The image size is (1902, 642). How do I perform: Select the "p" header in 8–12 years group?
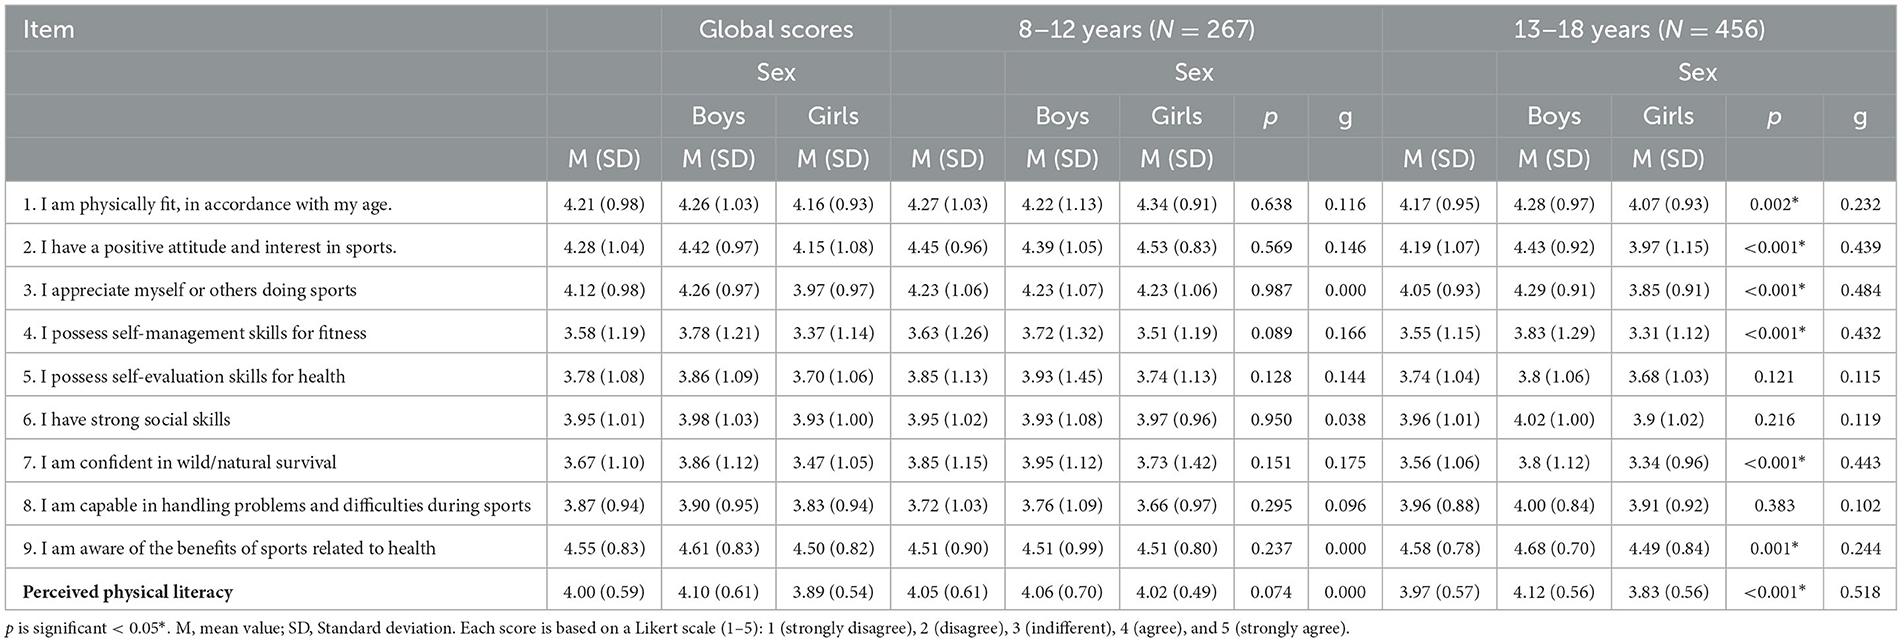pos(1271,117)
